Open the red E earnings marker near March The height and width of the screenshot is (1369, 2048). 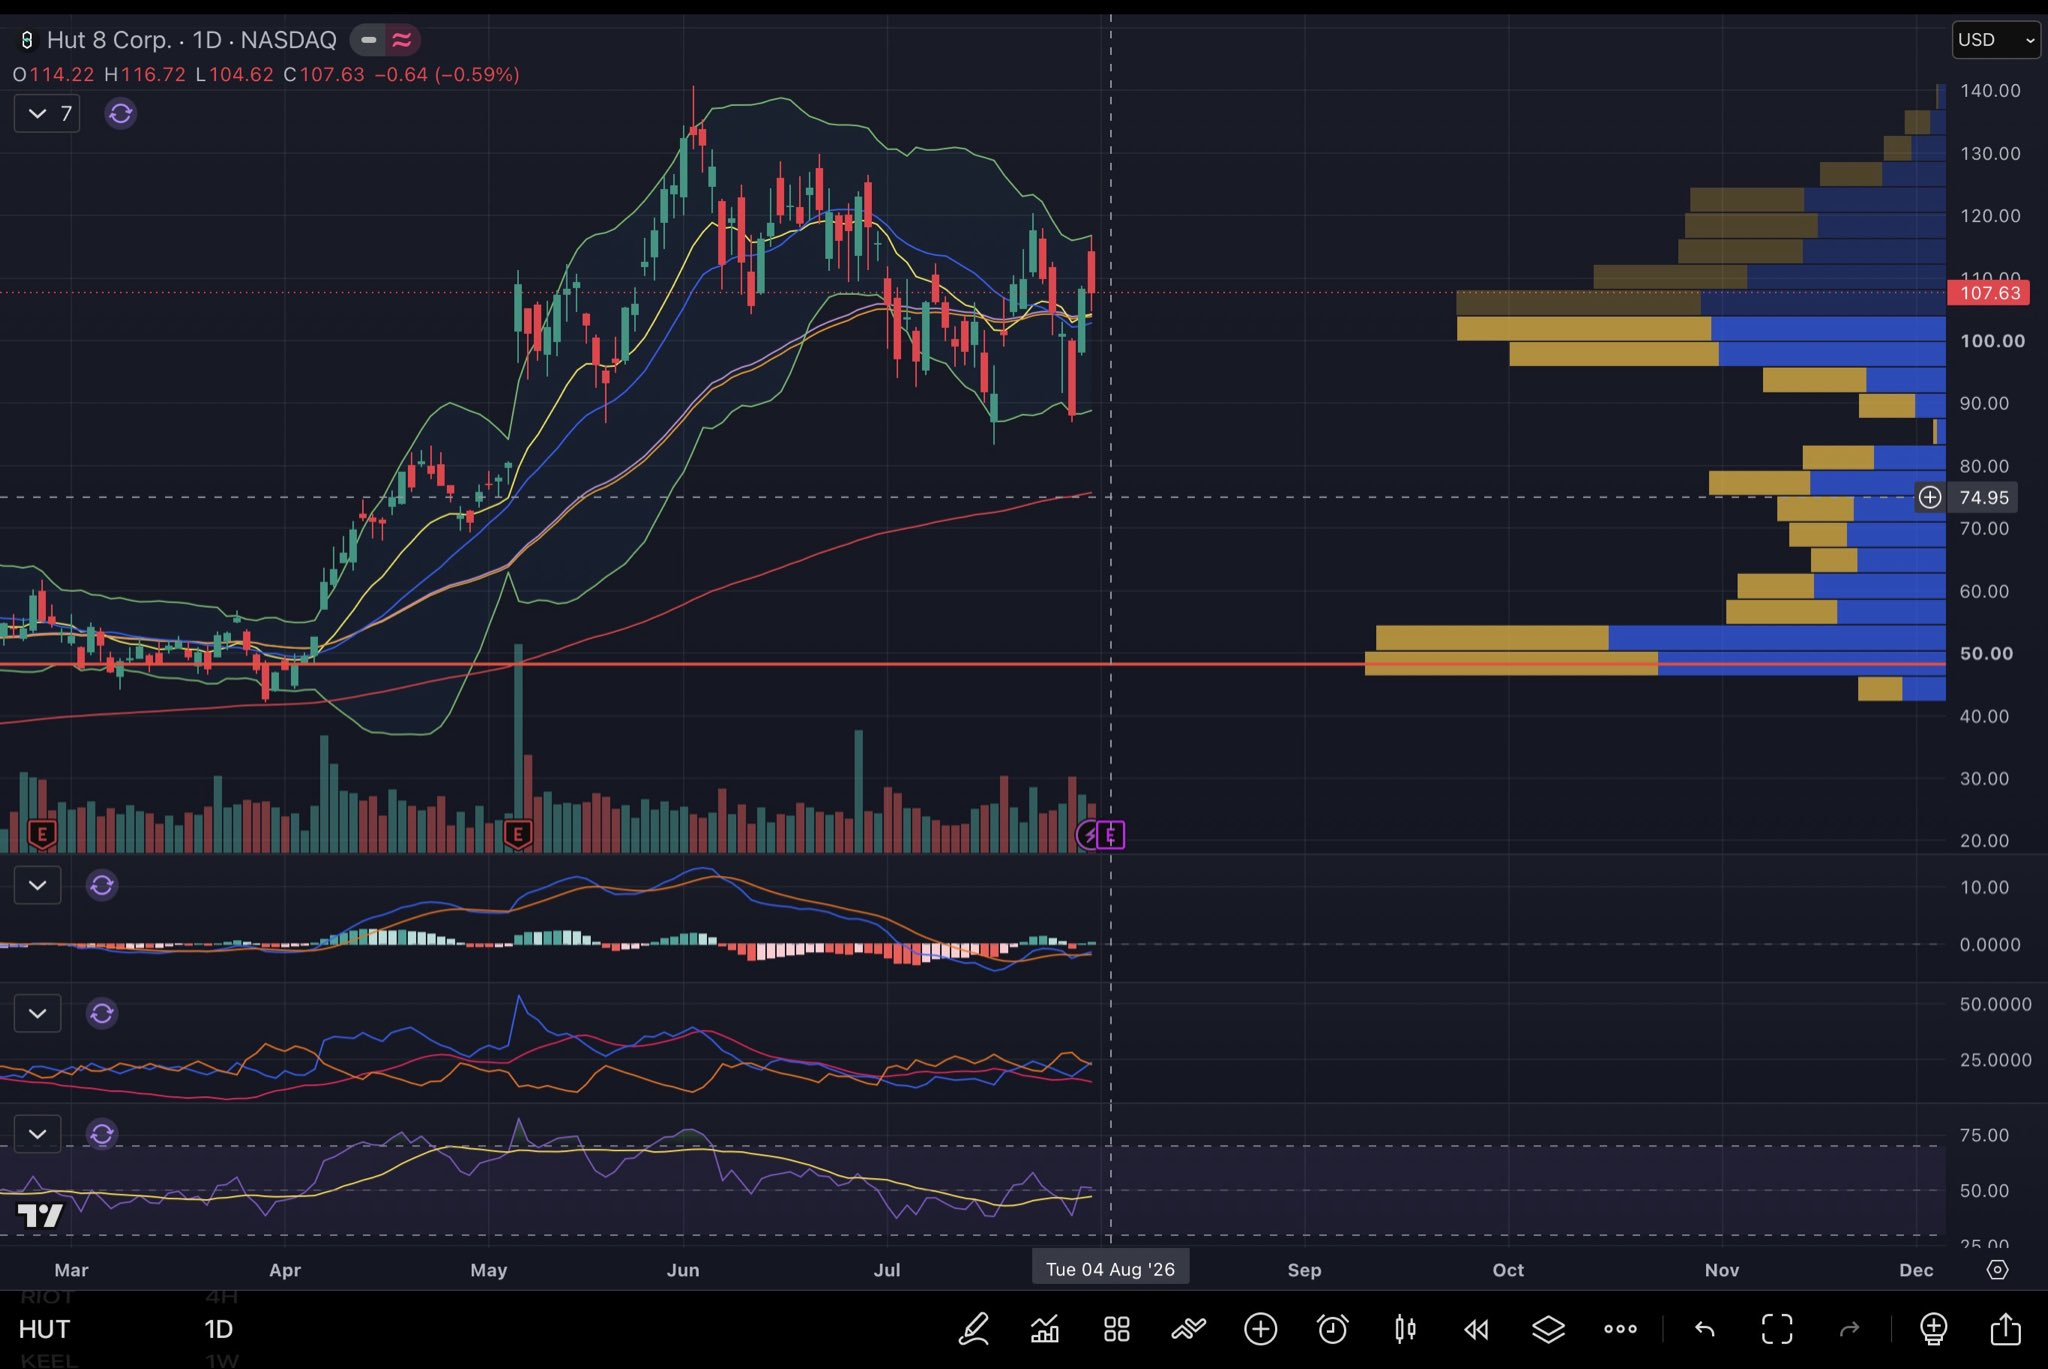click(42, 835)
